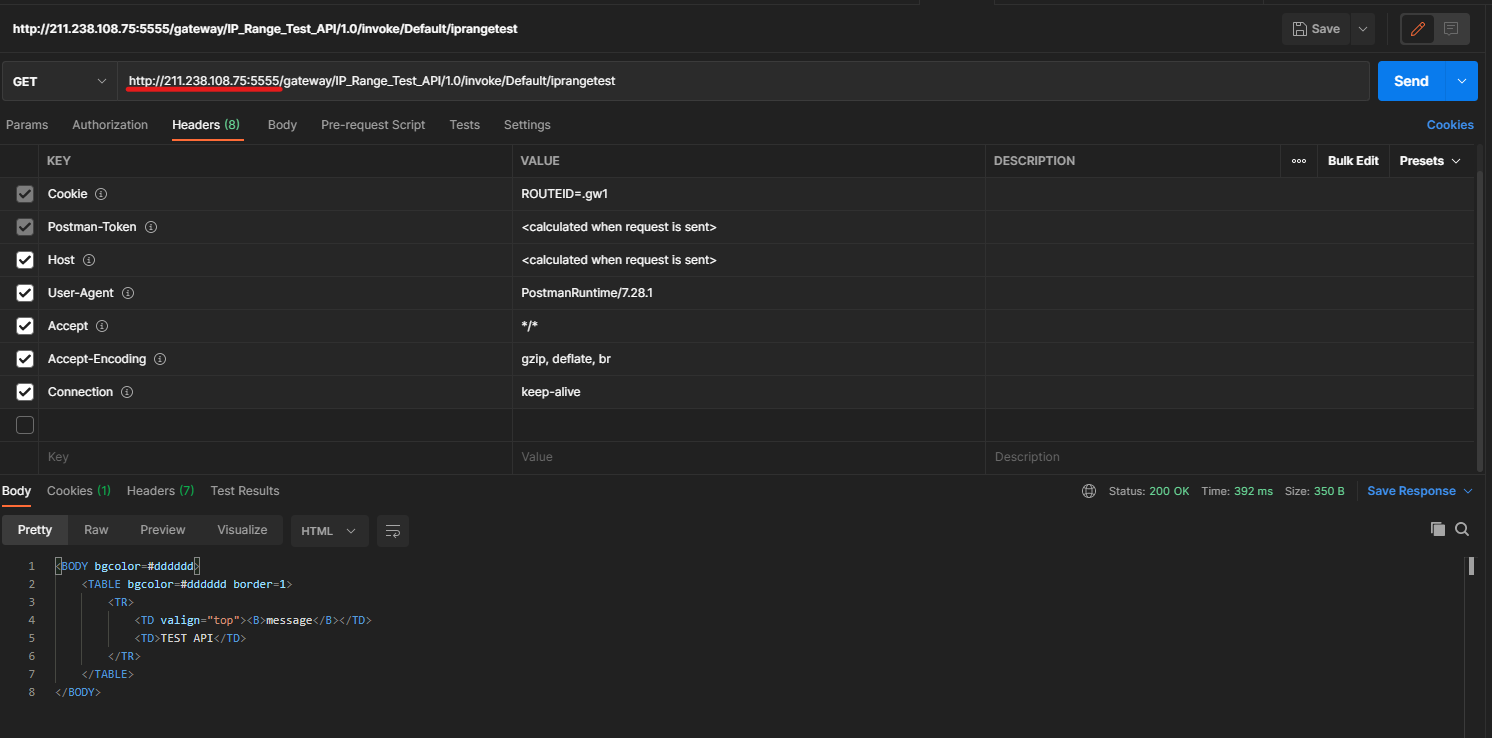Click the info icon beside Cookie
This screenshot has height=738, width=1492.
click(101, 194)
